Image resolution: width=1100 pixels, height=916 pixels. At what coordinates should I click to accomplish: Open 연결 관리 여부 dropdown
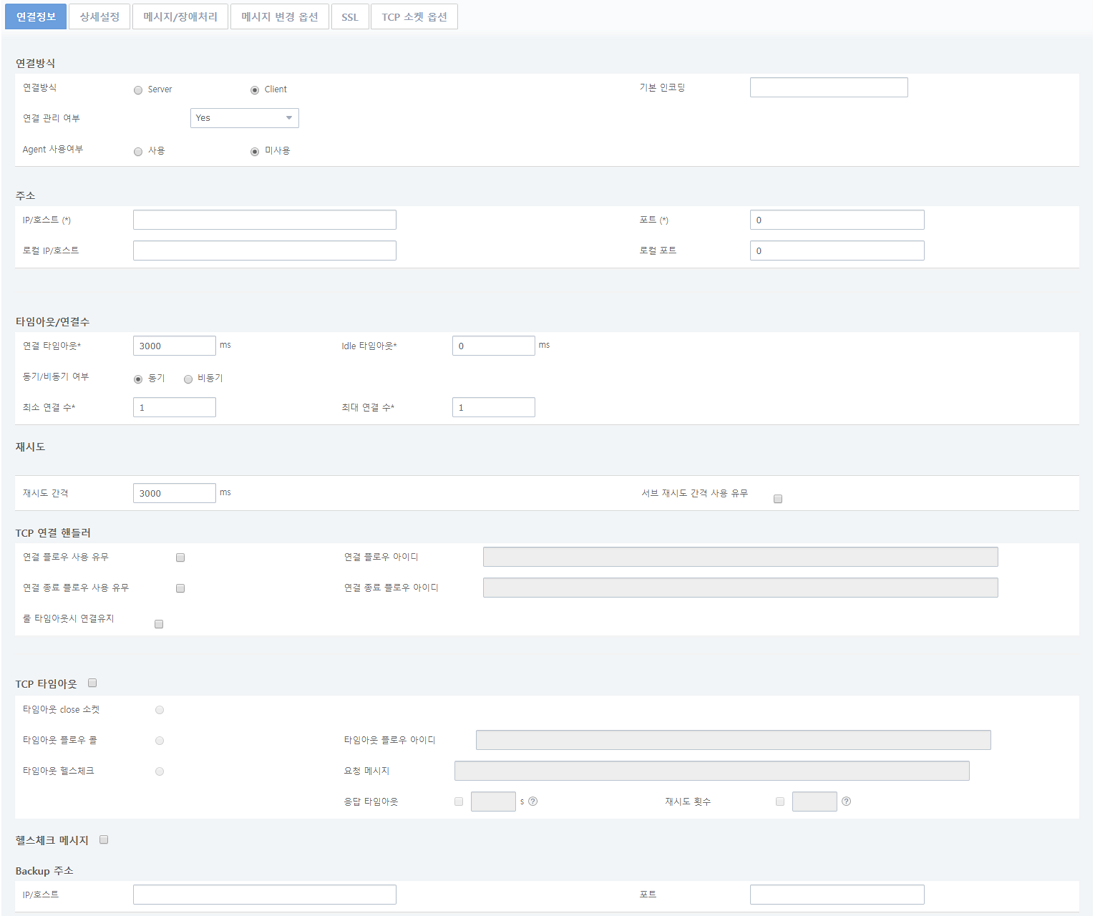pos(244,118)
